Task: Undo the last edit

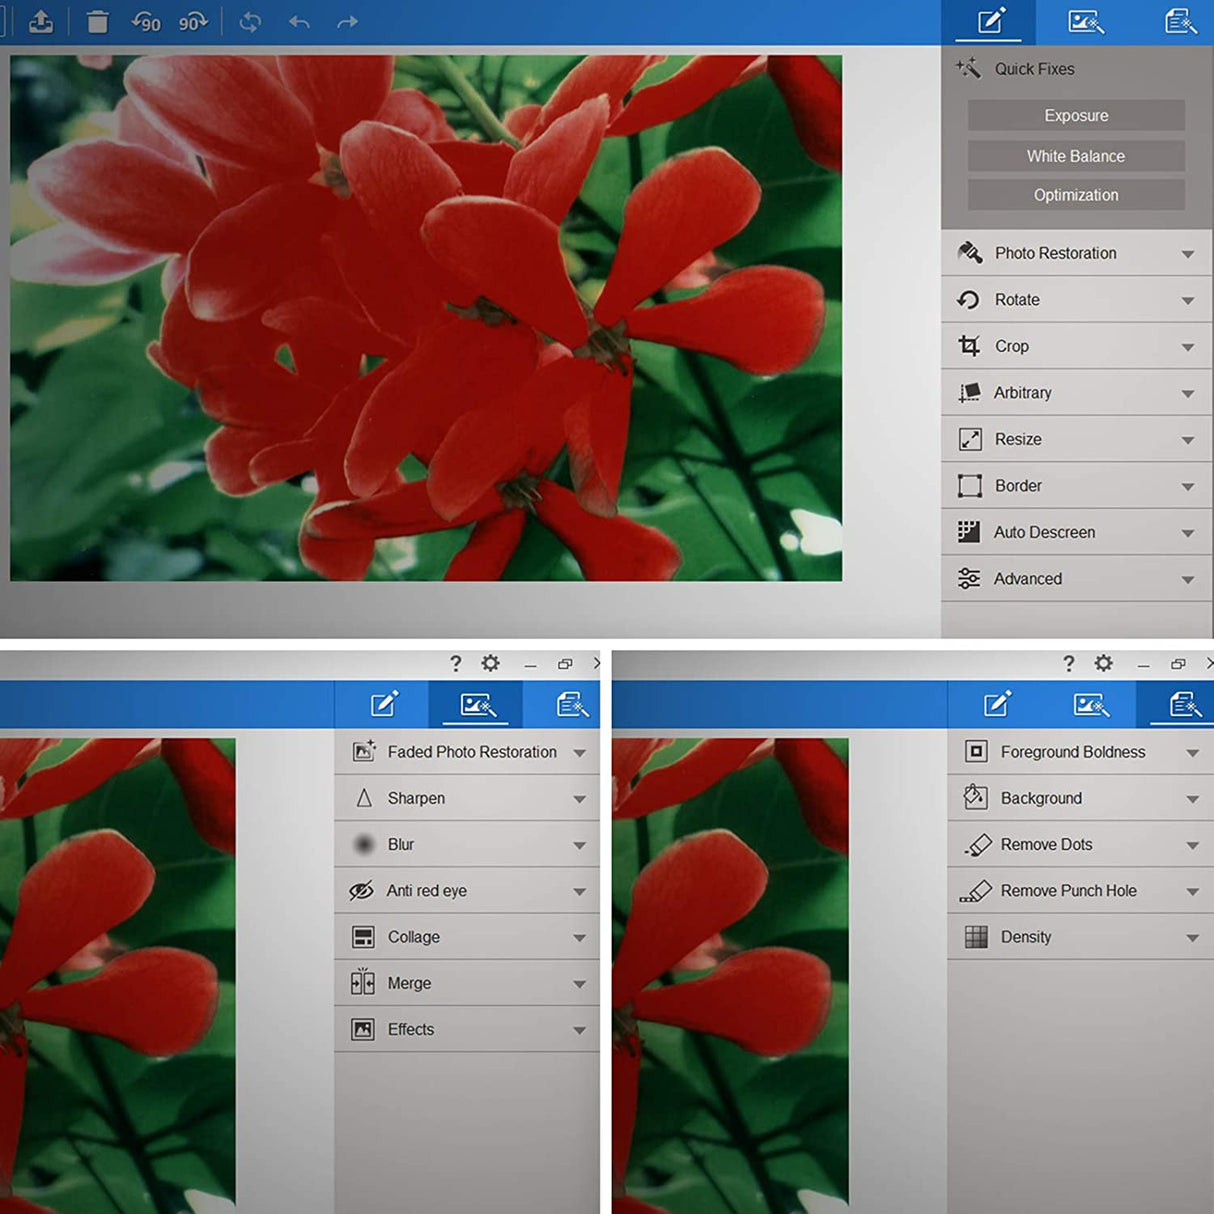Action: click(299, 21)
